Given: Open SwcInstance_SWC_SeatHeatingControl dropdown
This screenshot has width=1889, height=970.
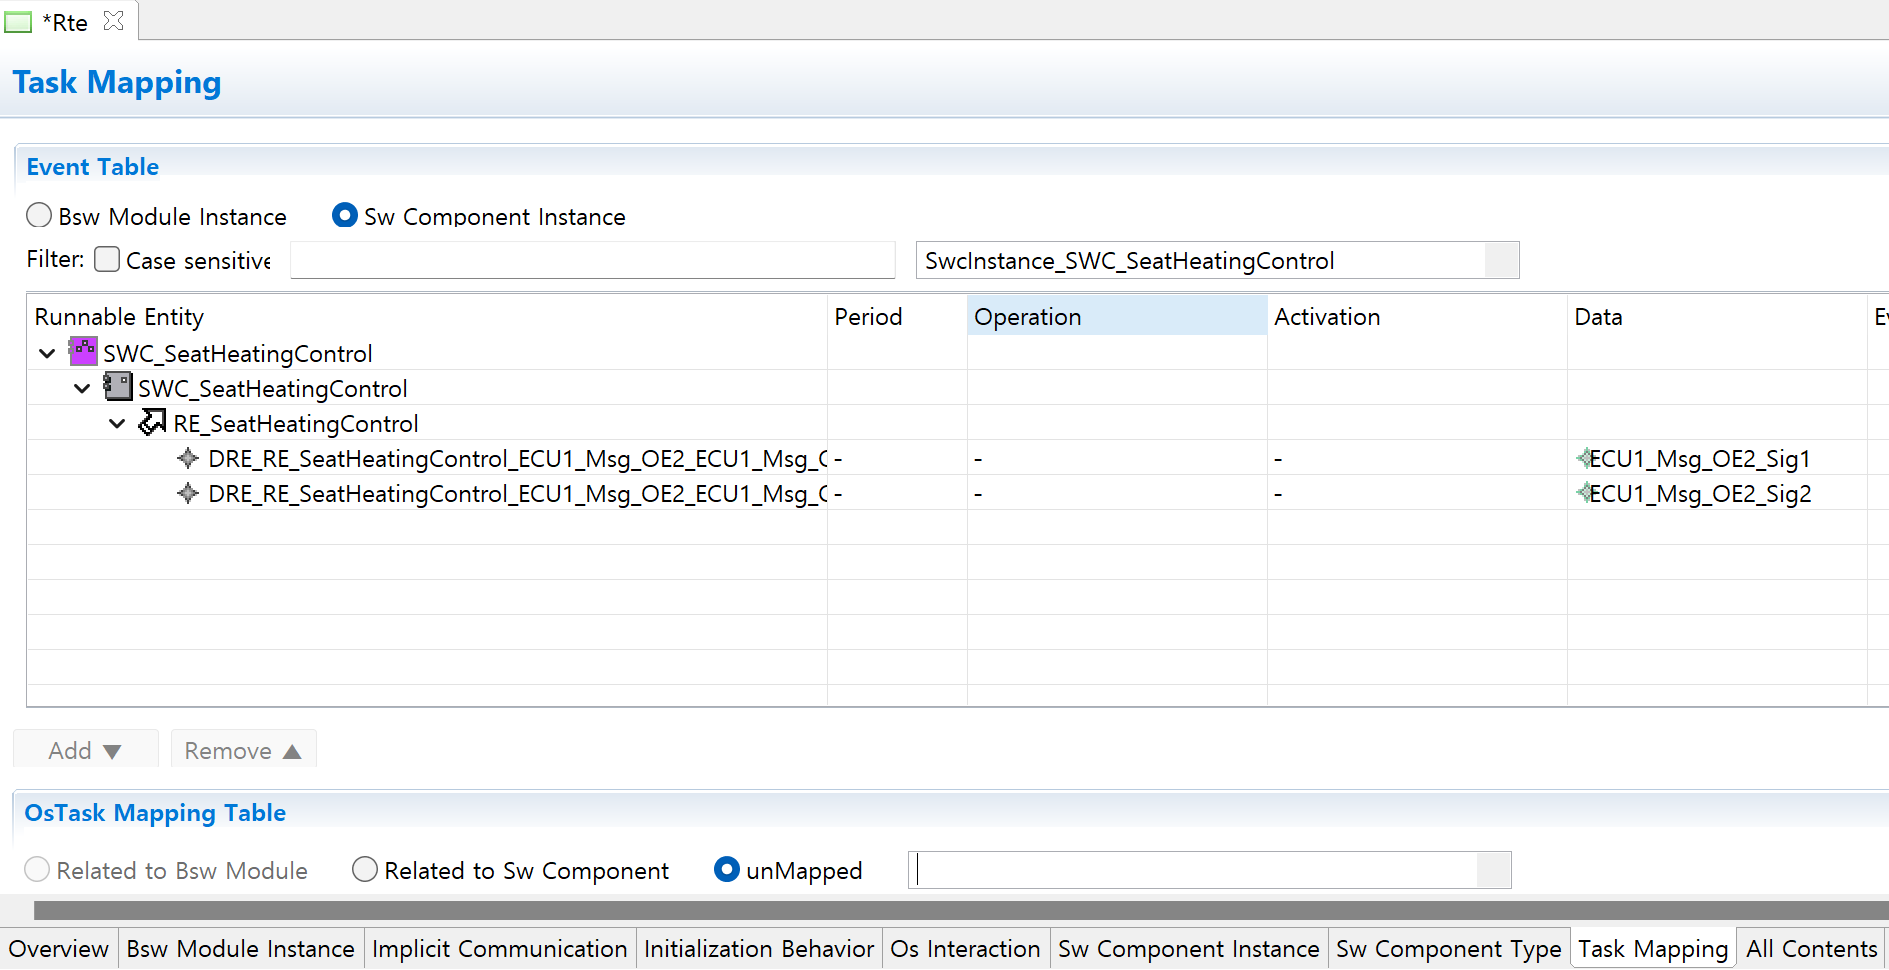Looking at the screenshot, I should pos(1501,260).
